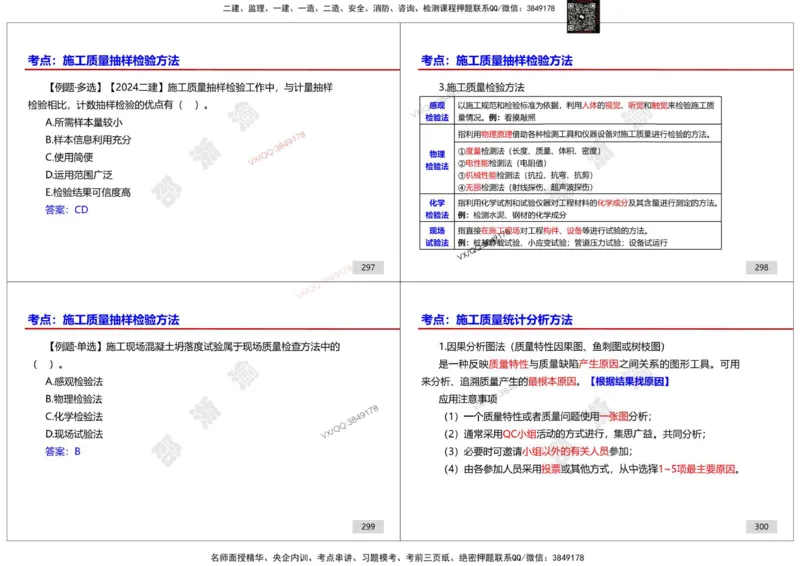Click table cell 物理检验法
Screen dimensions: 800x566
[437, 160]
